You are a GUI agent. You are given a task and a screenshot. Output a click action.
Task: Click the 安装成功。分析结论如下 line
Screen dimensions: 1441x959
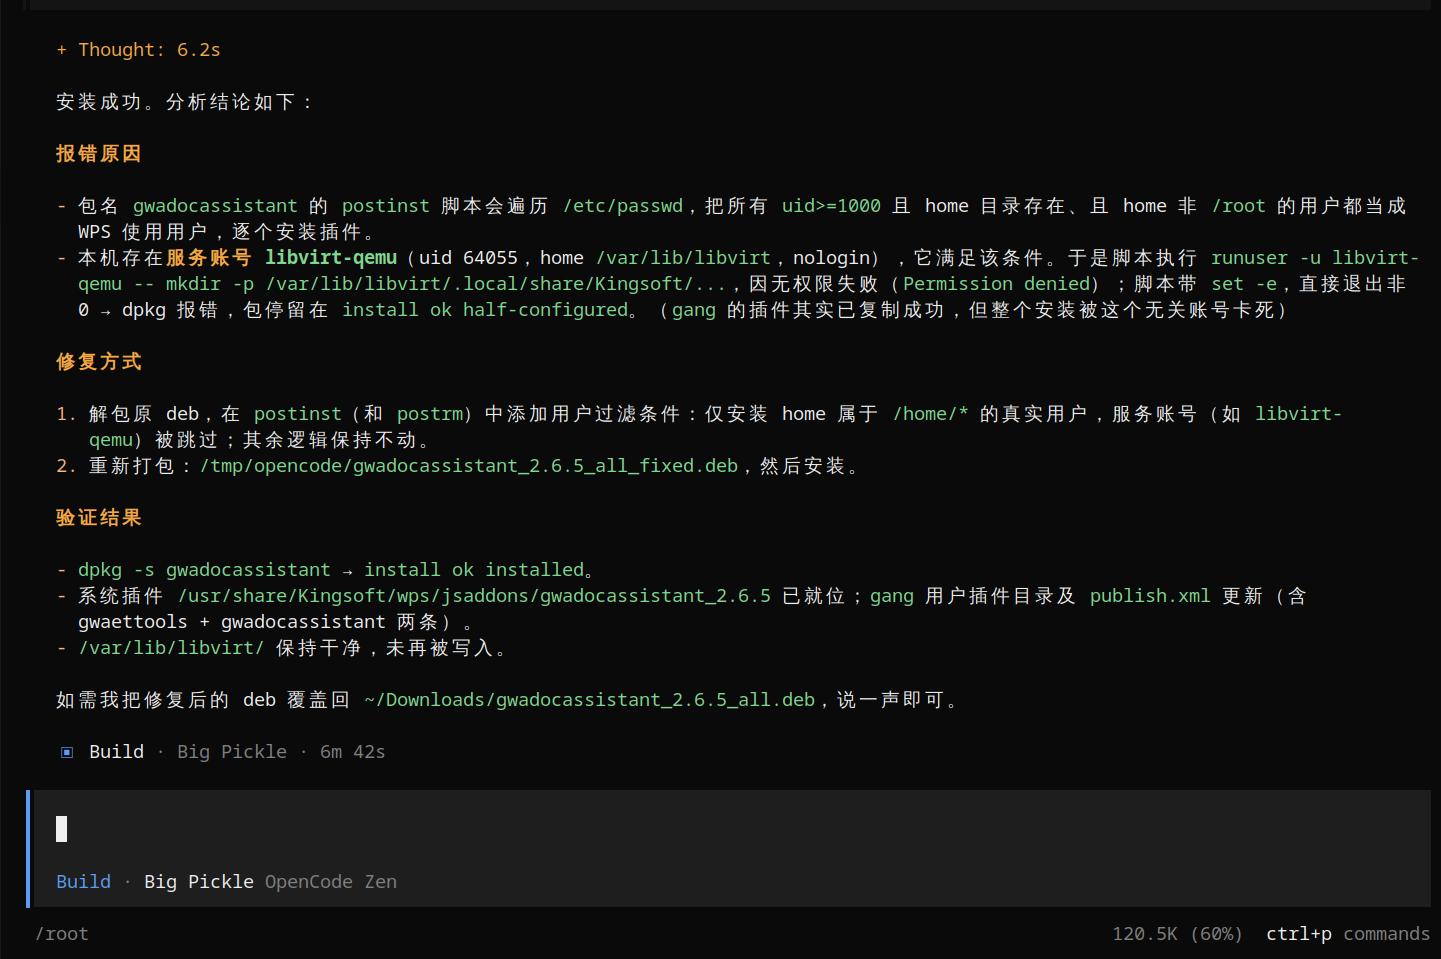click(185, 101)
